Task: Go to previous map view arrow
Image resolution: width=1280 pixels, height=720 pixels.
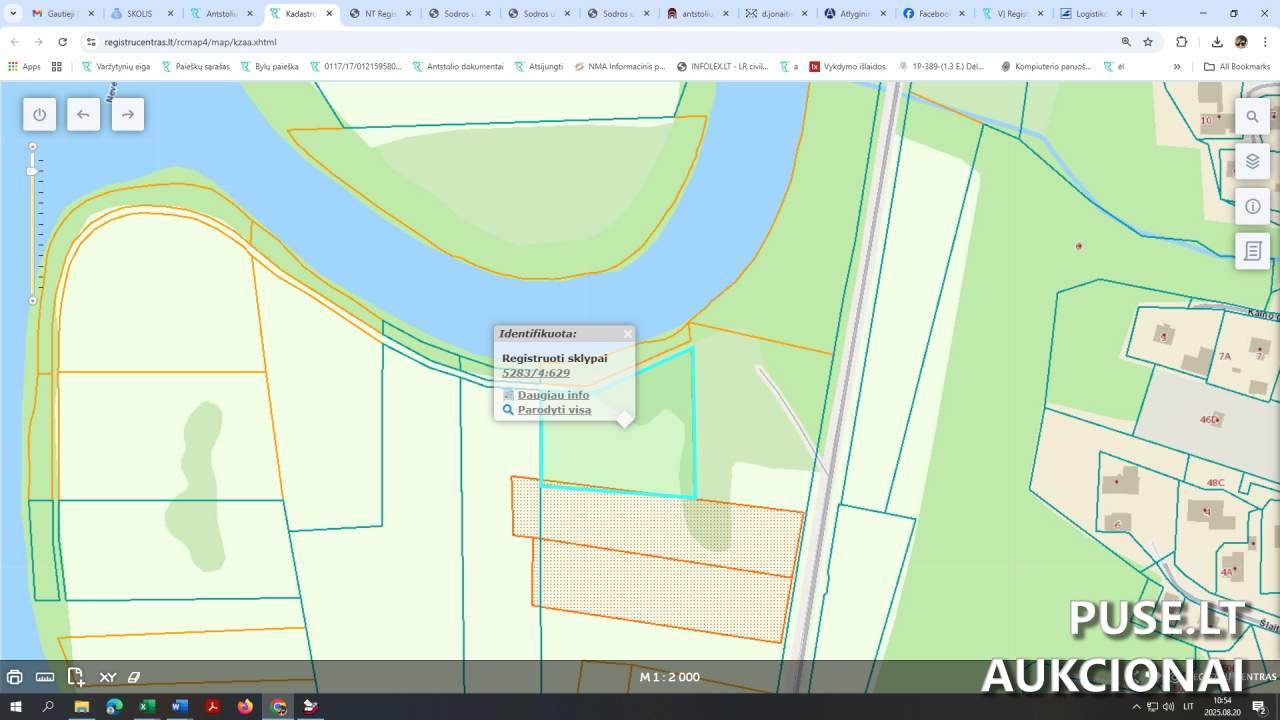Action: click(83, 114)
